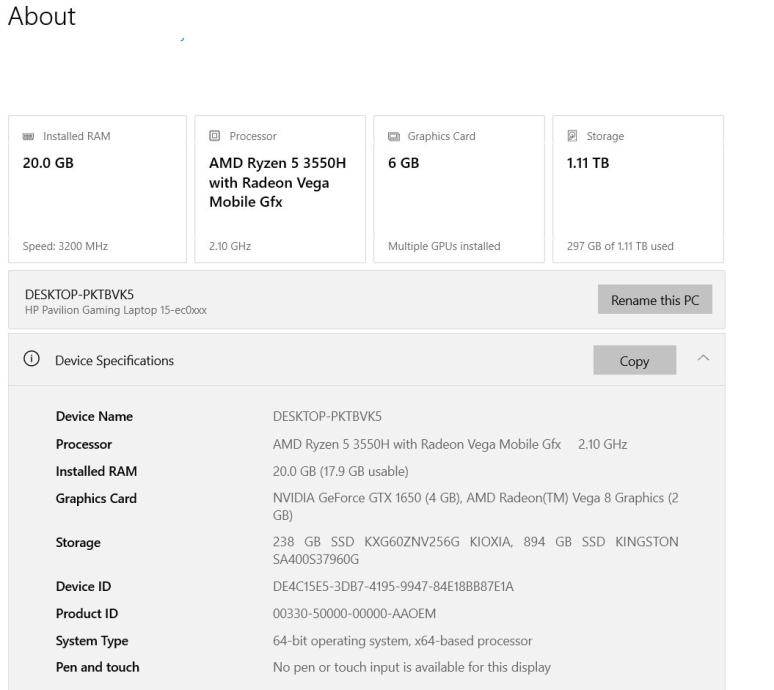This screenshot has height=690, width=774.
Task: Copy the device specifications
Action: (634, 361)
